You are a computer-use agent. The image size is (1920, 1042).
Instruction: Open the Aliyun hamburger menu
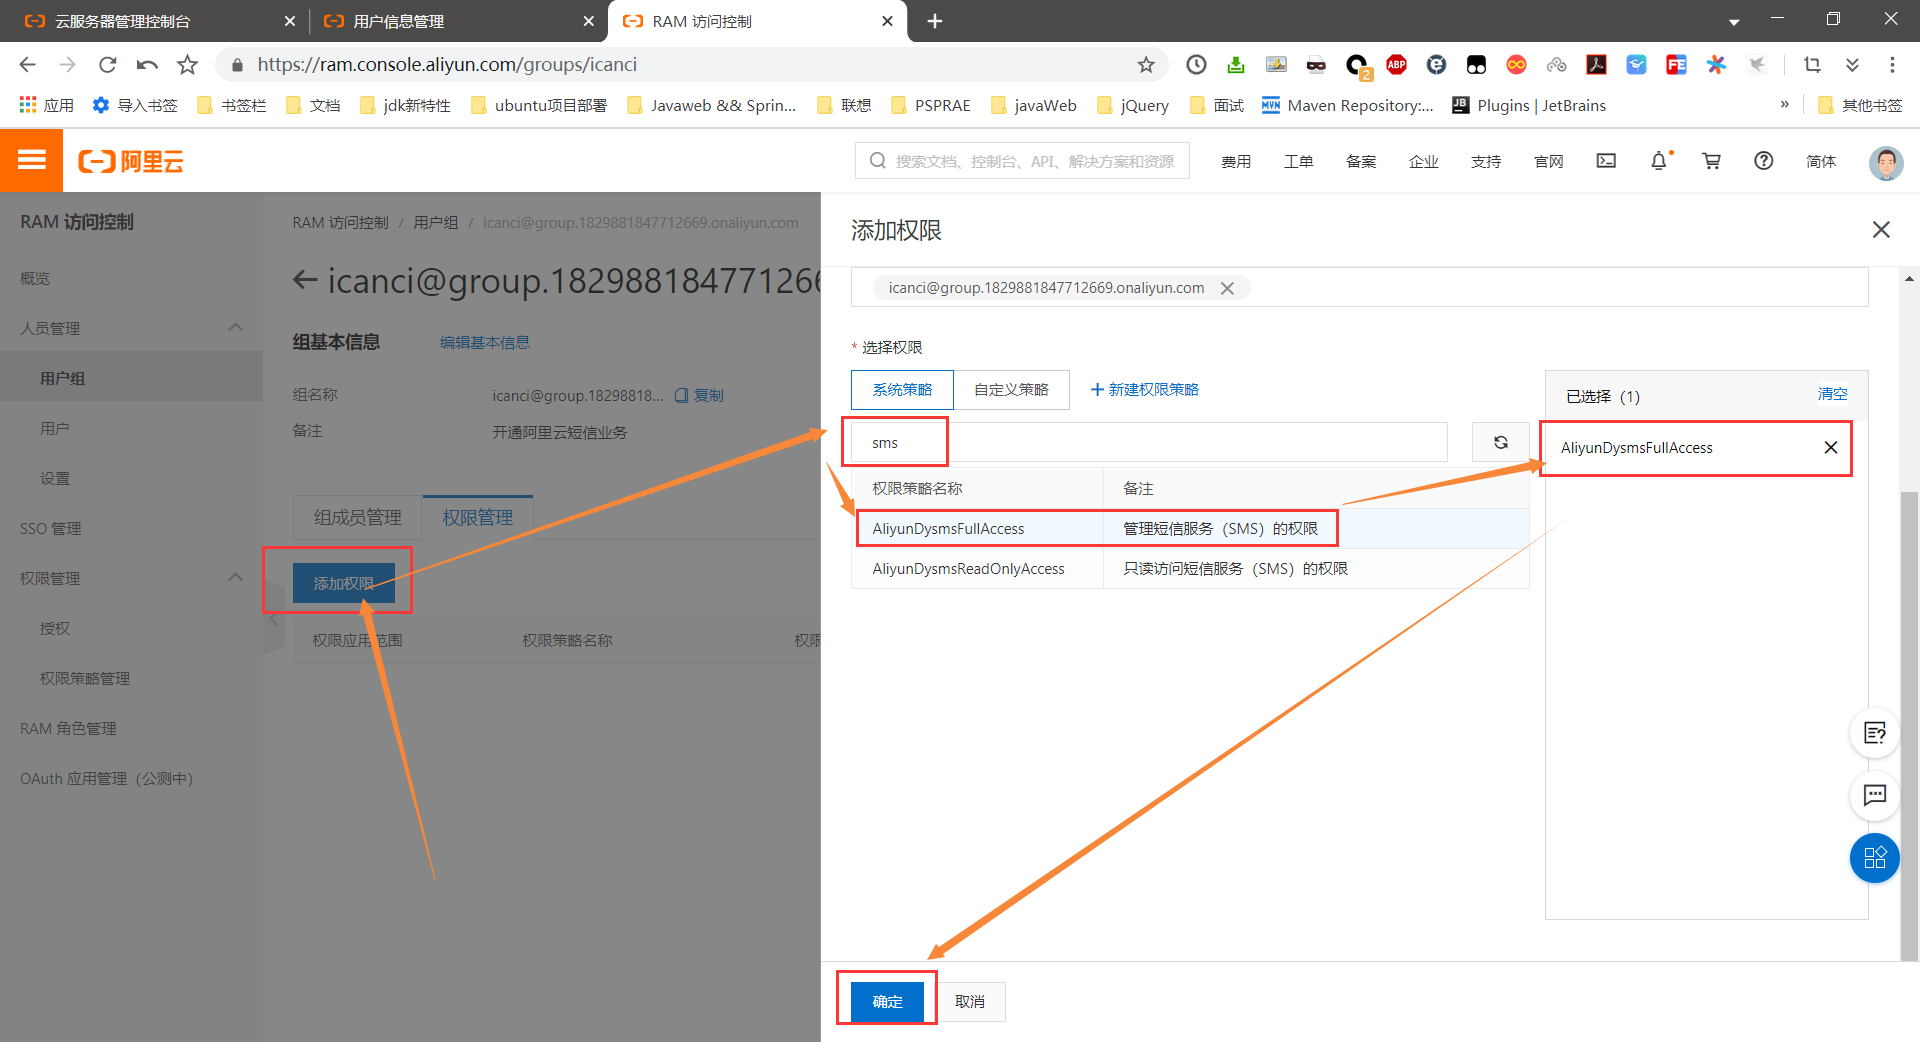pos(31,160)
